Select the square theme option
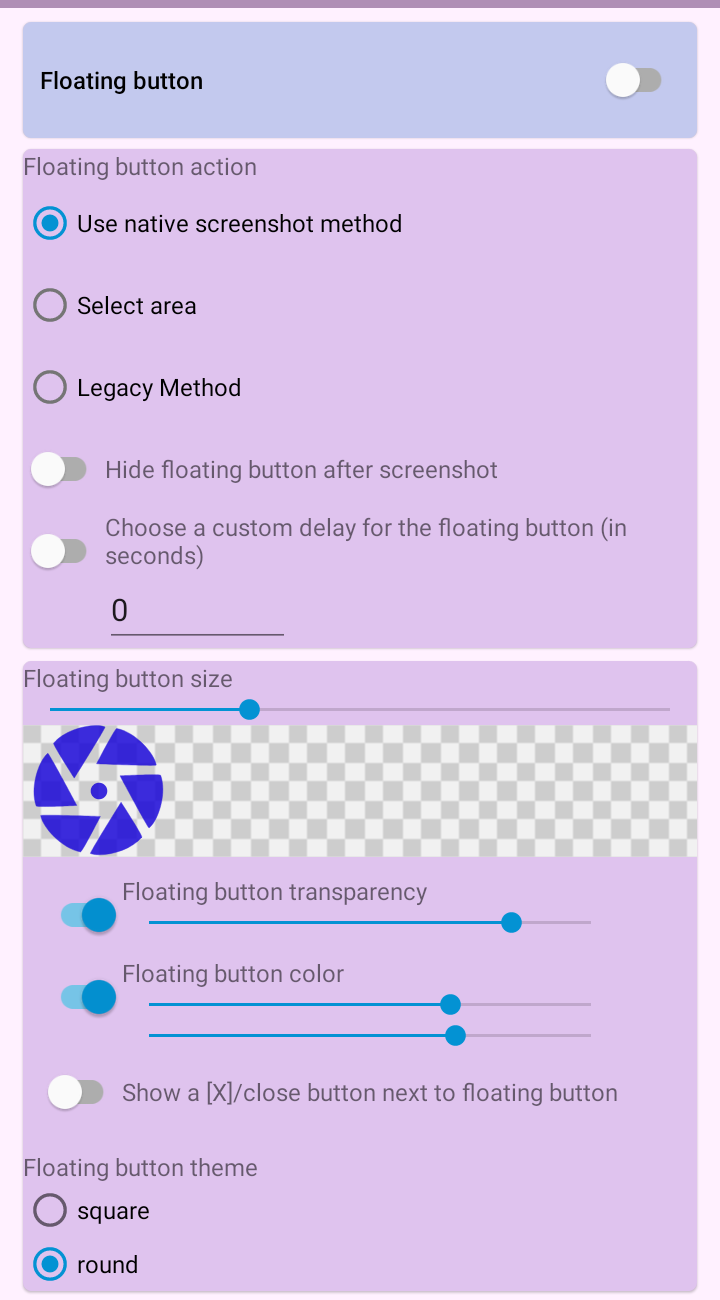 click(x=50, y=1211)
